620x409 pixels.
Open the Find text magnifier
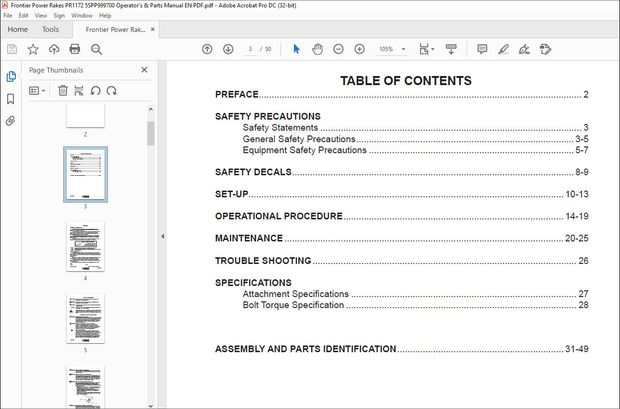coord(96,49)
